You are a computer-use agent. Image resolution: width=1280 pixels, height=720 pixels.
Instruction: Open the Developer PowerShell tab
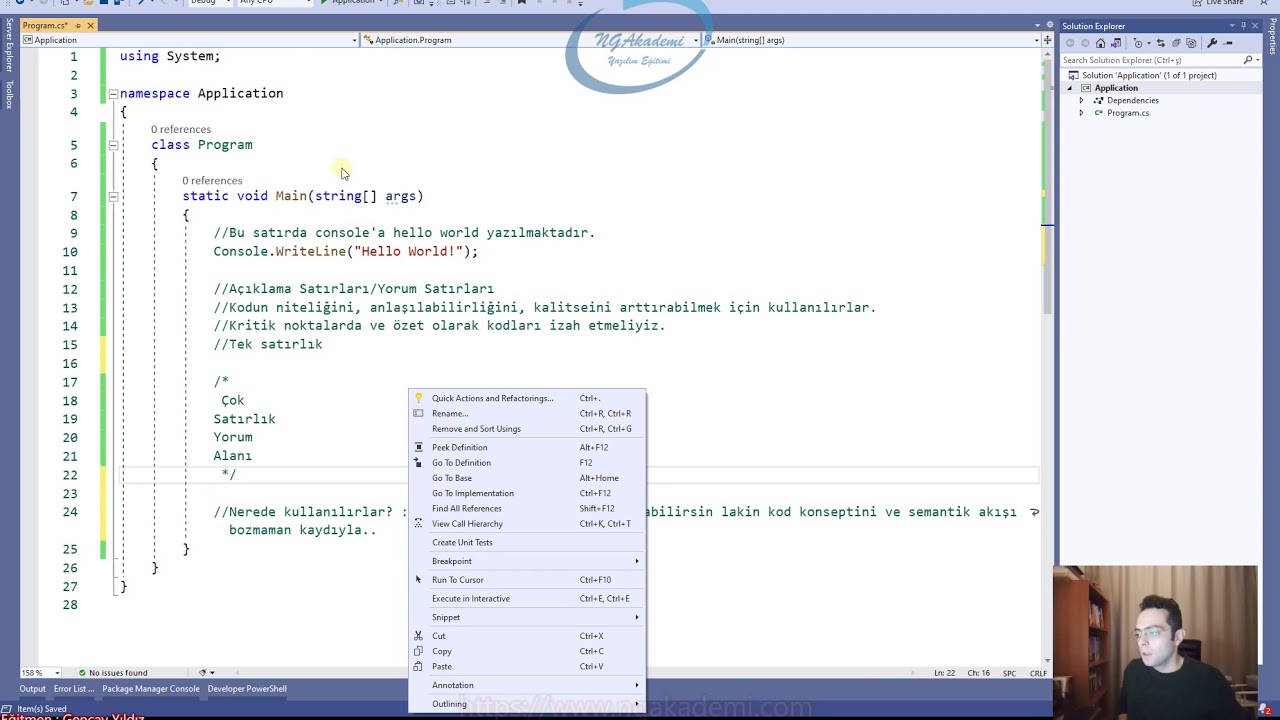pos(247,689)
